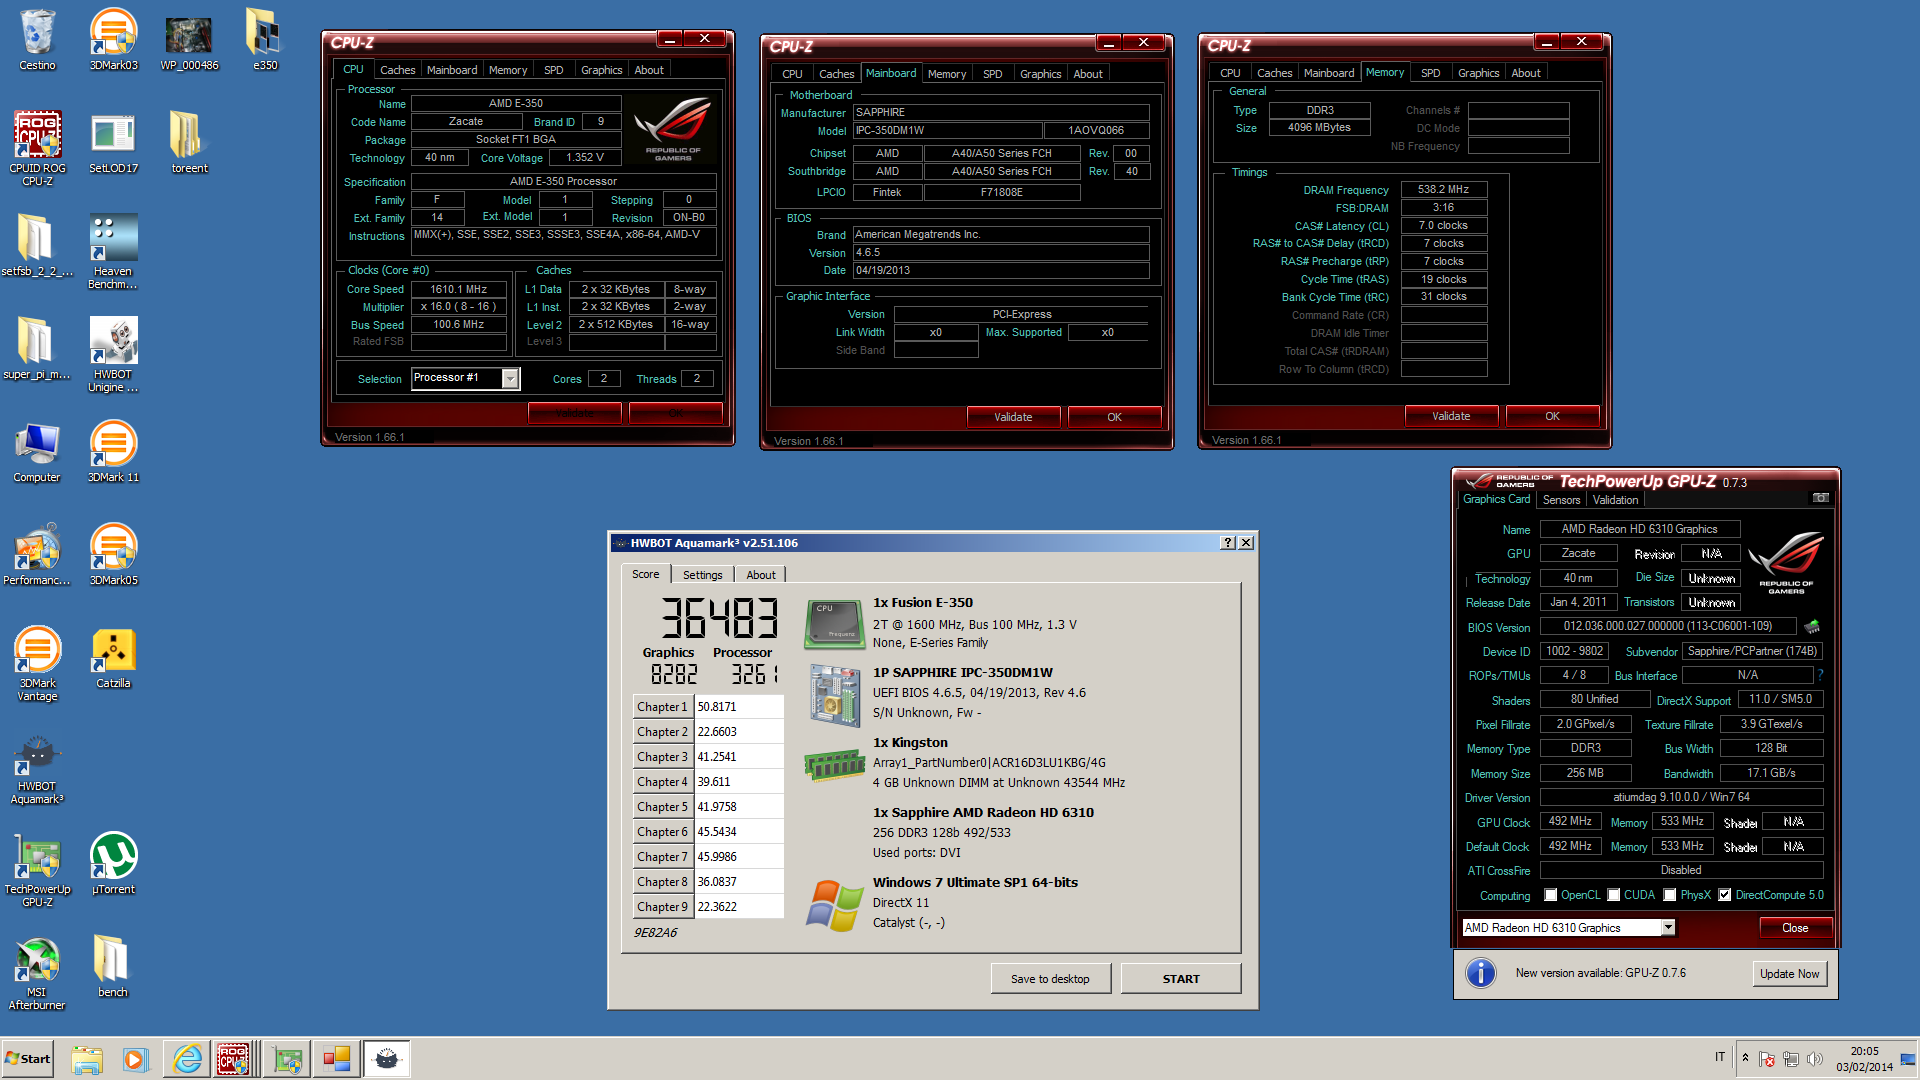Click the GPU-Z BIOS save chip icon
Screen dimensions: 1920x1080
pyautogui.click(x=1812, y=627)
